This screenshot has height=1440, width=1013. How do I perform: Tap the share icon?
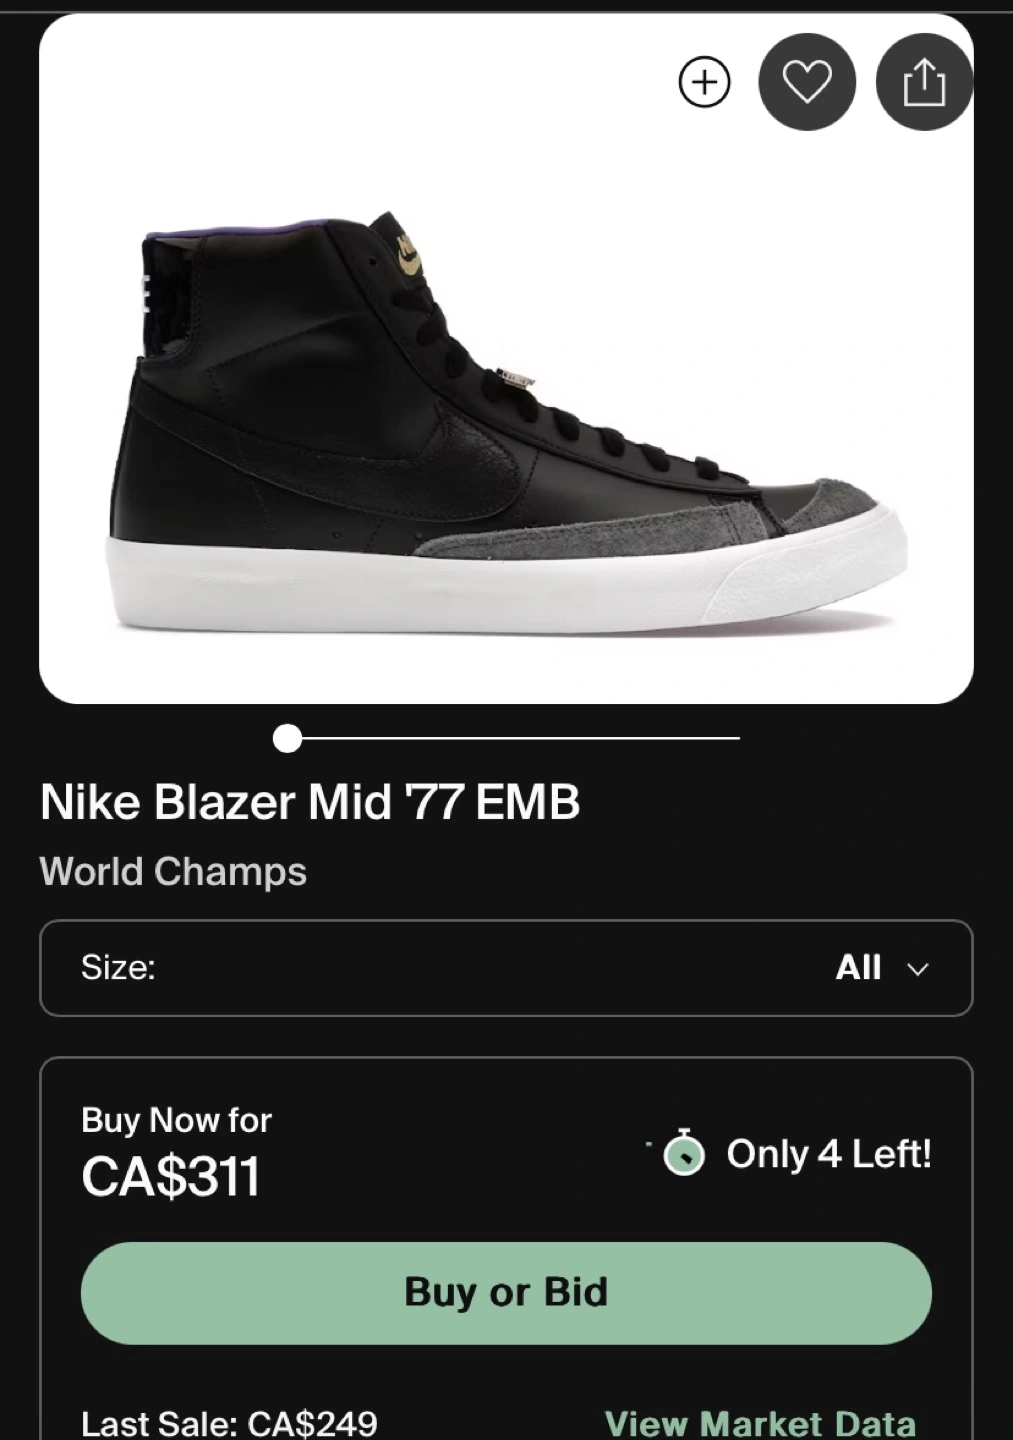pyautogui.click(x=924, y=82)
